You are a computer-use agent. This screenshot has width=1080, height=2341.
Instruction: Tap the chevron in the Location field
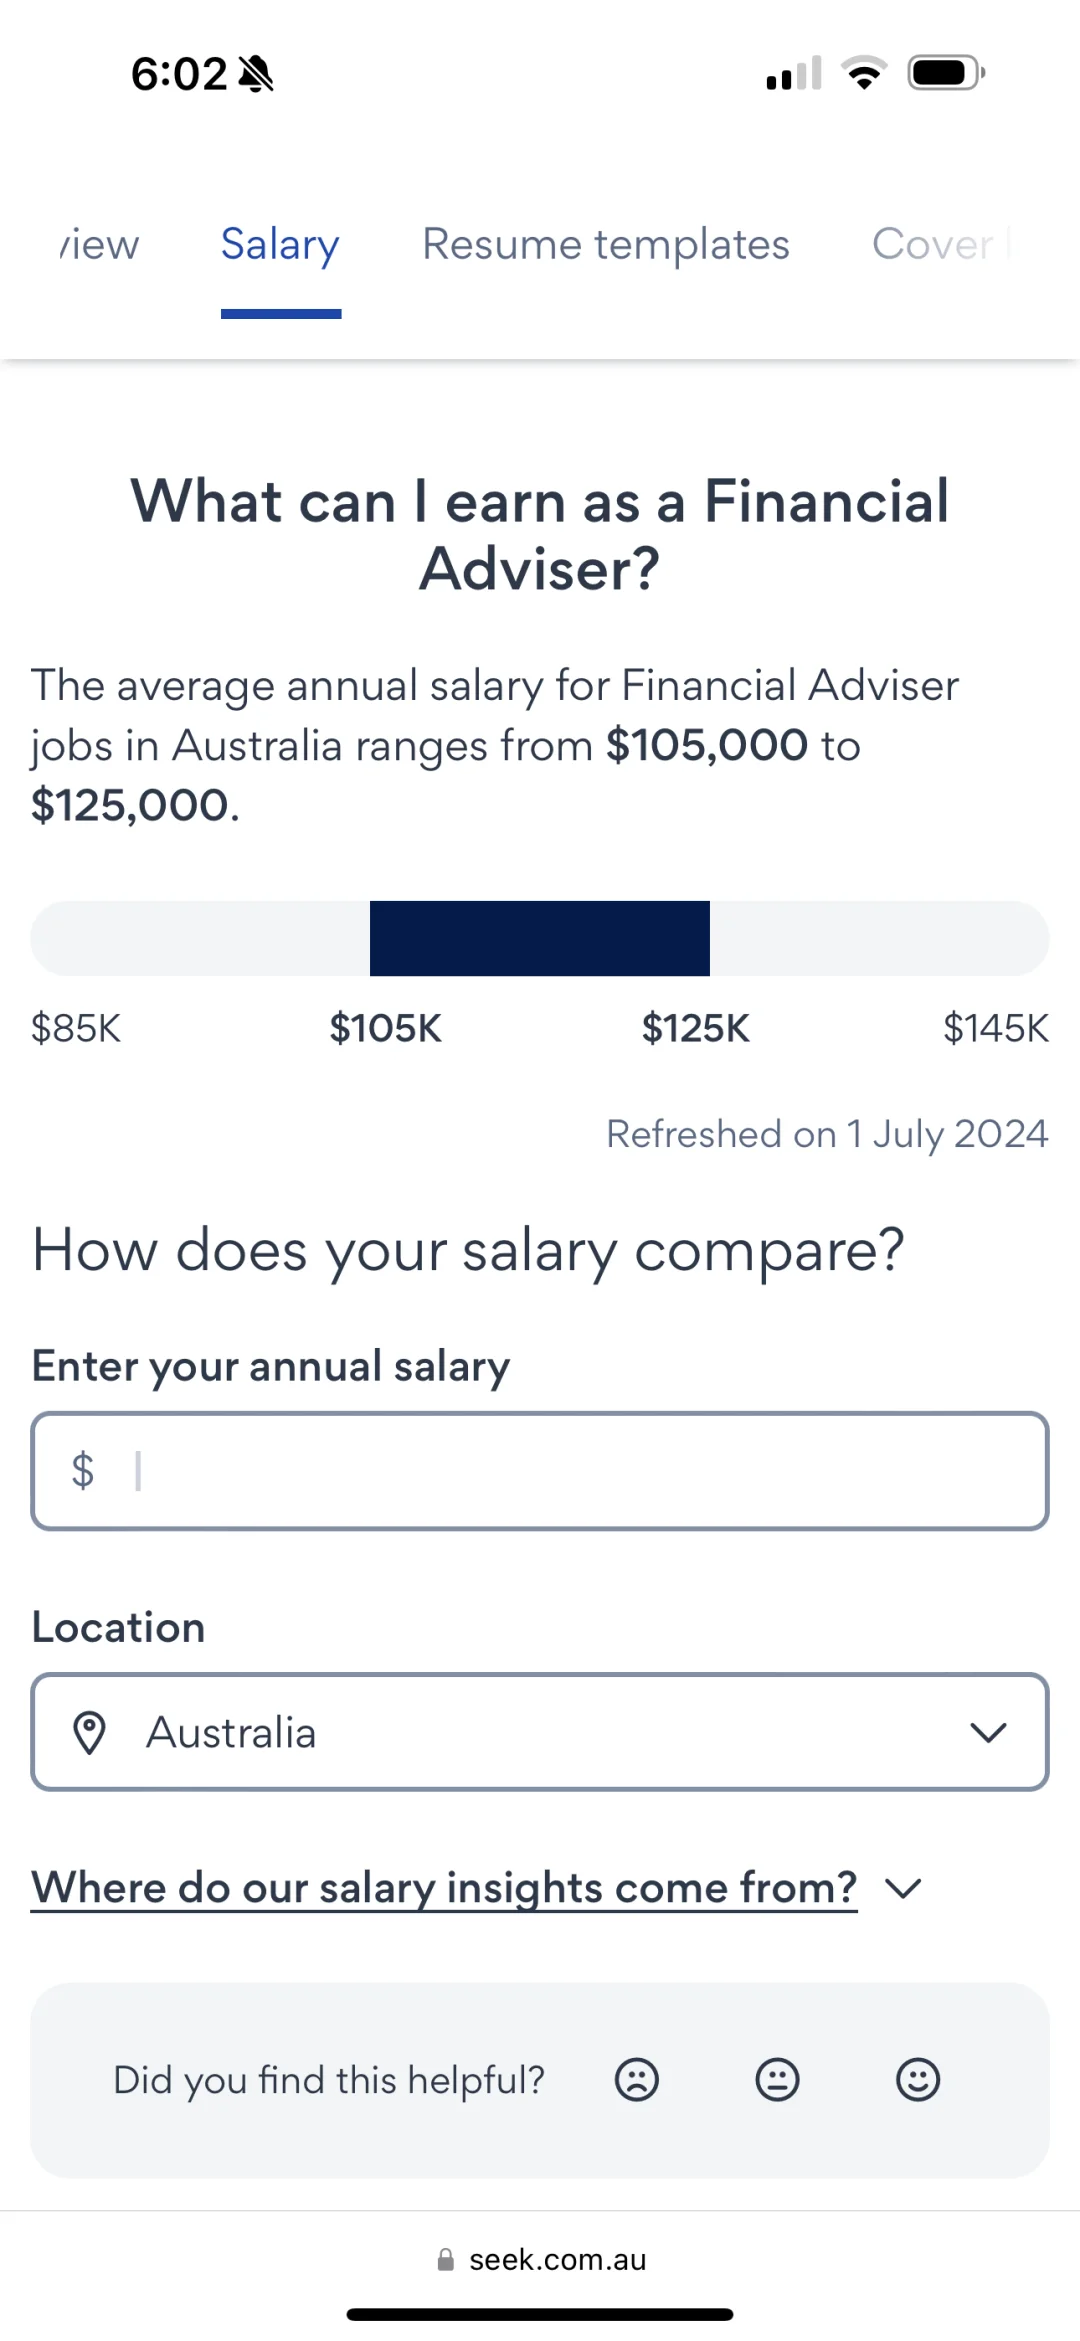[988, 1733]
